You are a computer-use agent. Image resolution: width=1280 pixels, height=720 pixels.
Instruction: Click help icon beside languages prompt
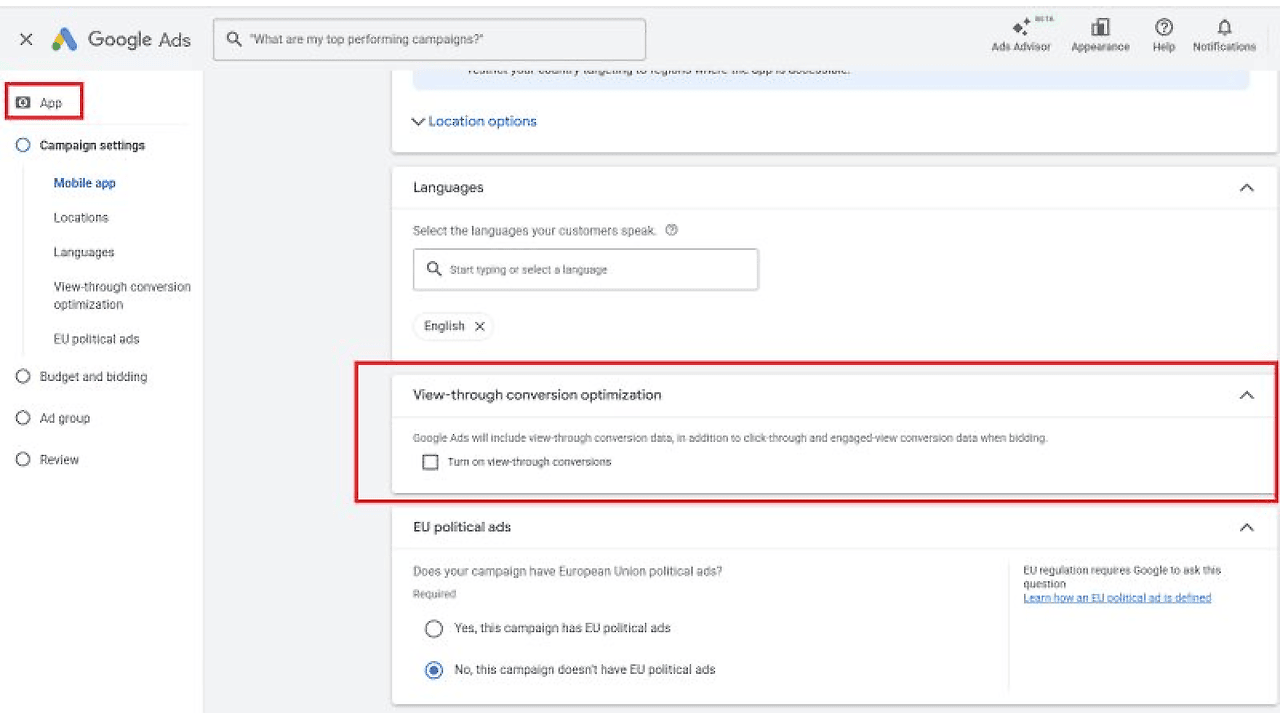[671, 230]
